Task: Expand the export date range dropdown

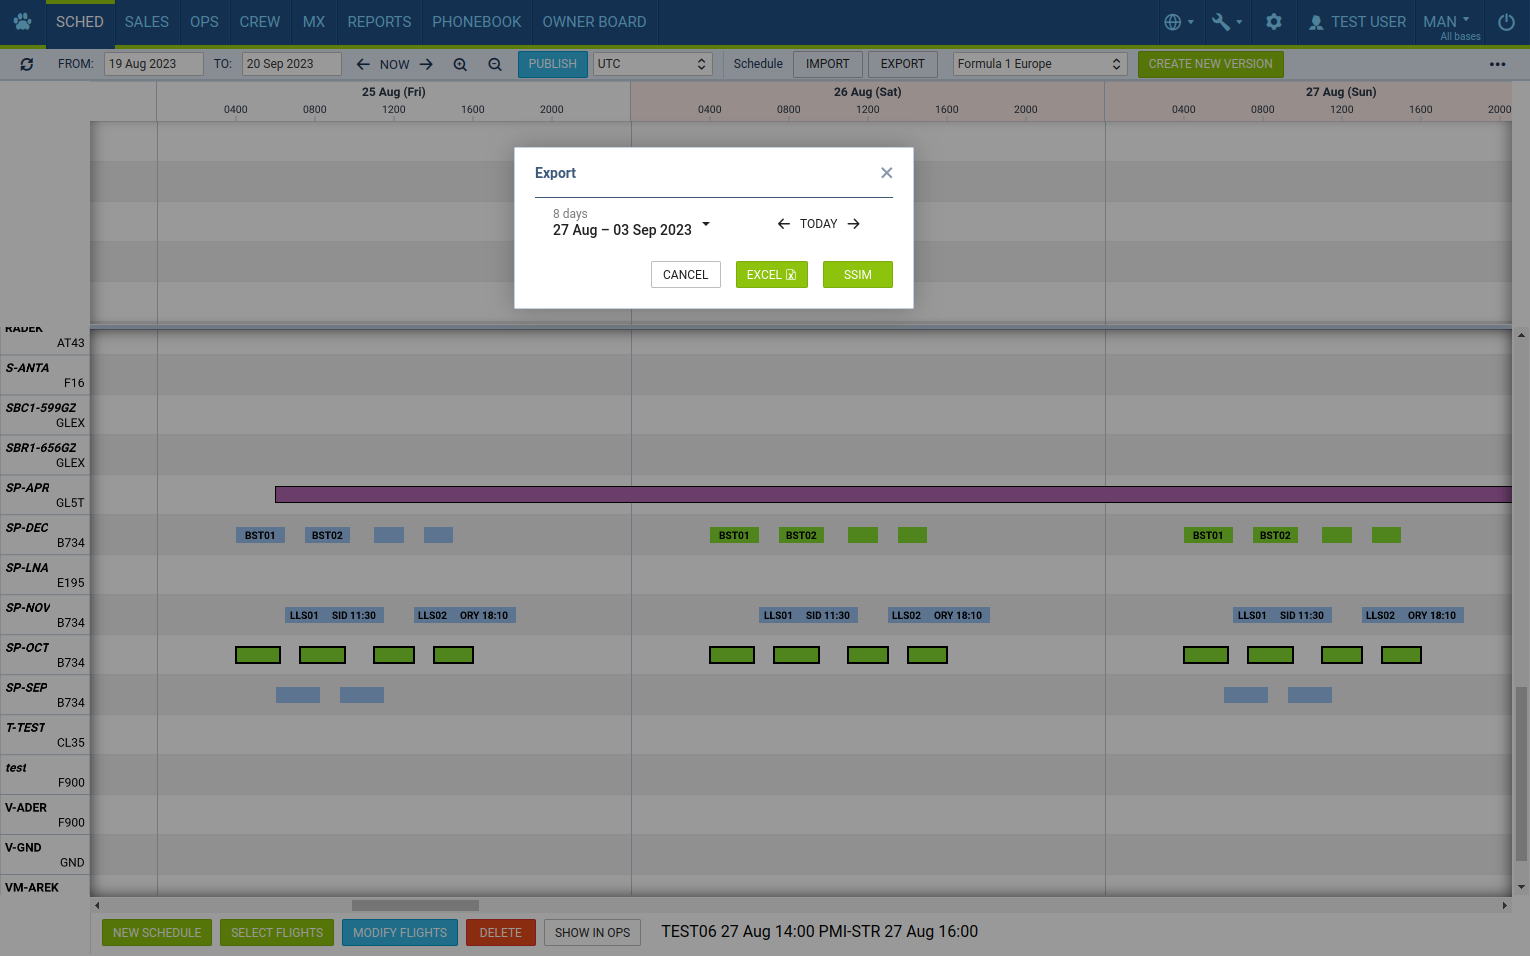Action: coord(706,224)
